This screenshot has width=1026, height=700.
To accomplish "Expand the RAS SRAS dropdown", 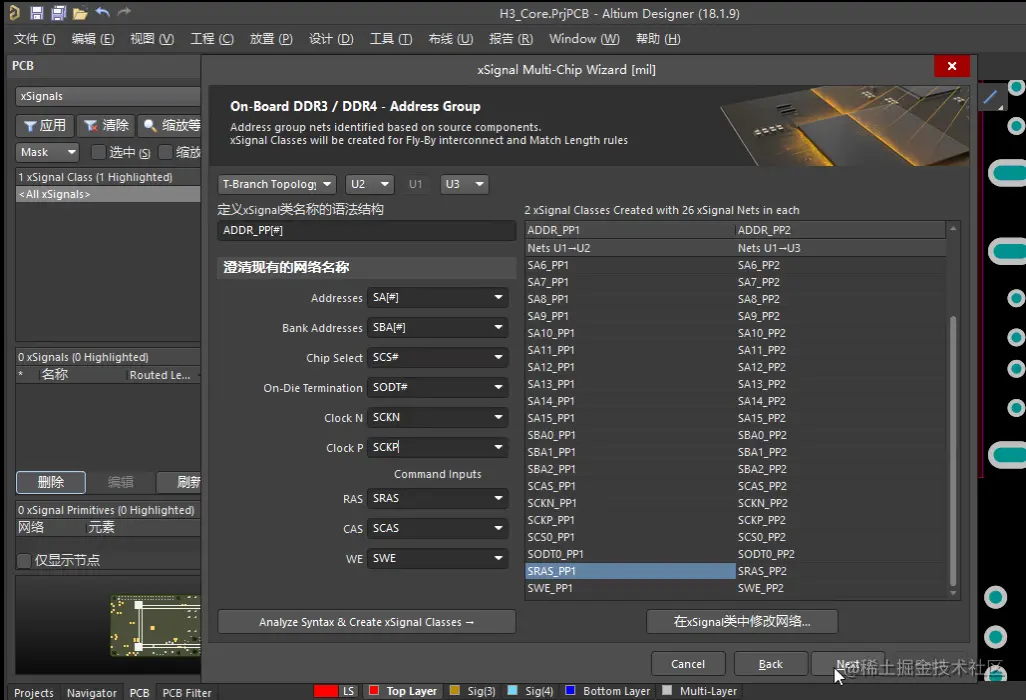I will pos(498,499).
